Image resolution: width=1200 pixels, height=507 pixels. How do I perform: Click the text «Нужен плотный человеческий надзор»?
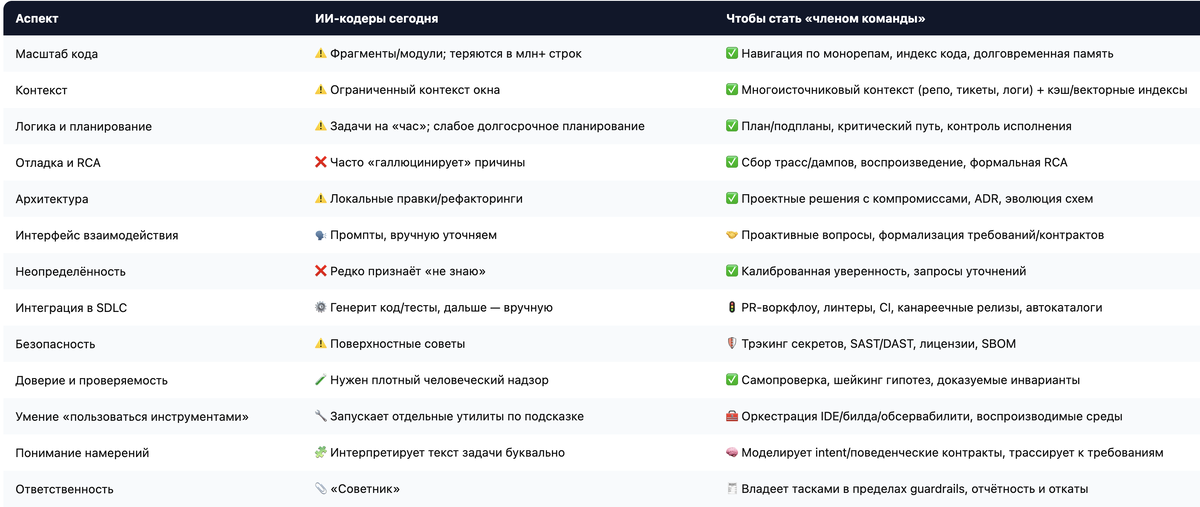point(439,380)
